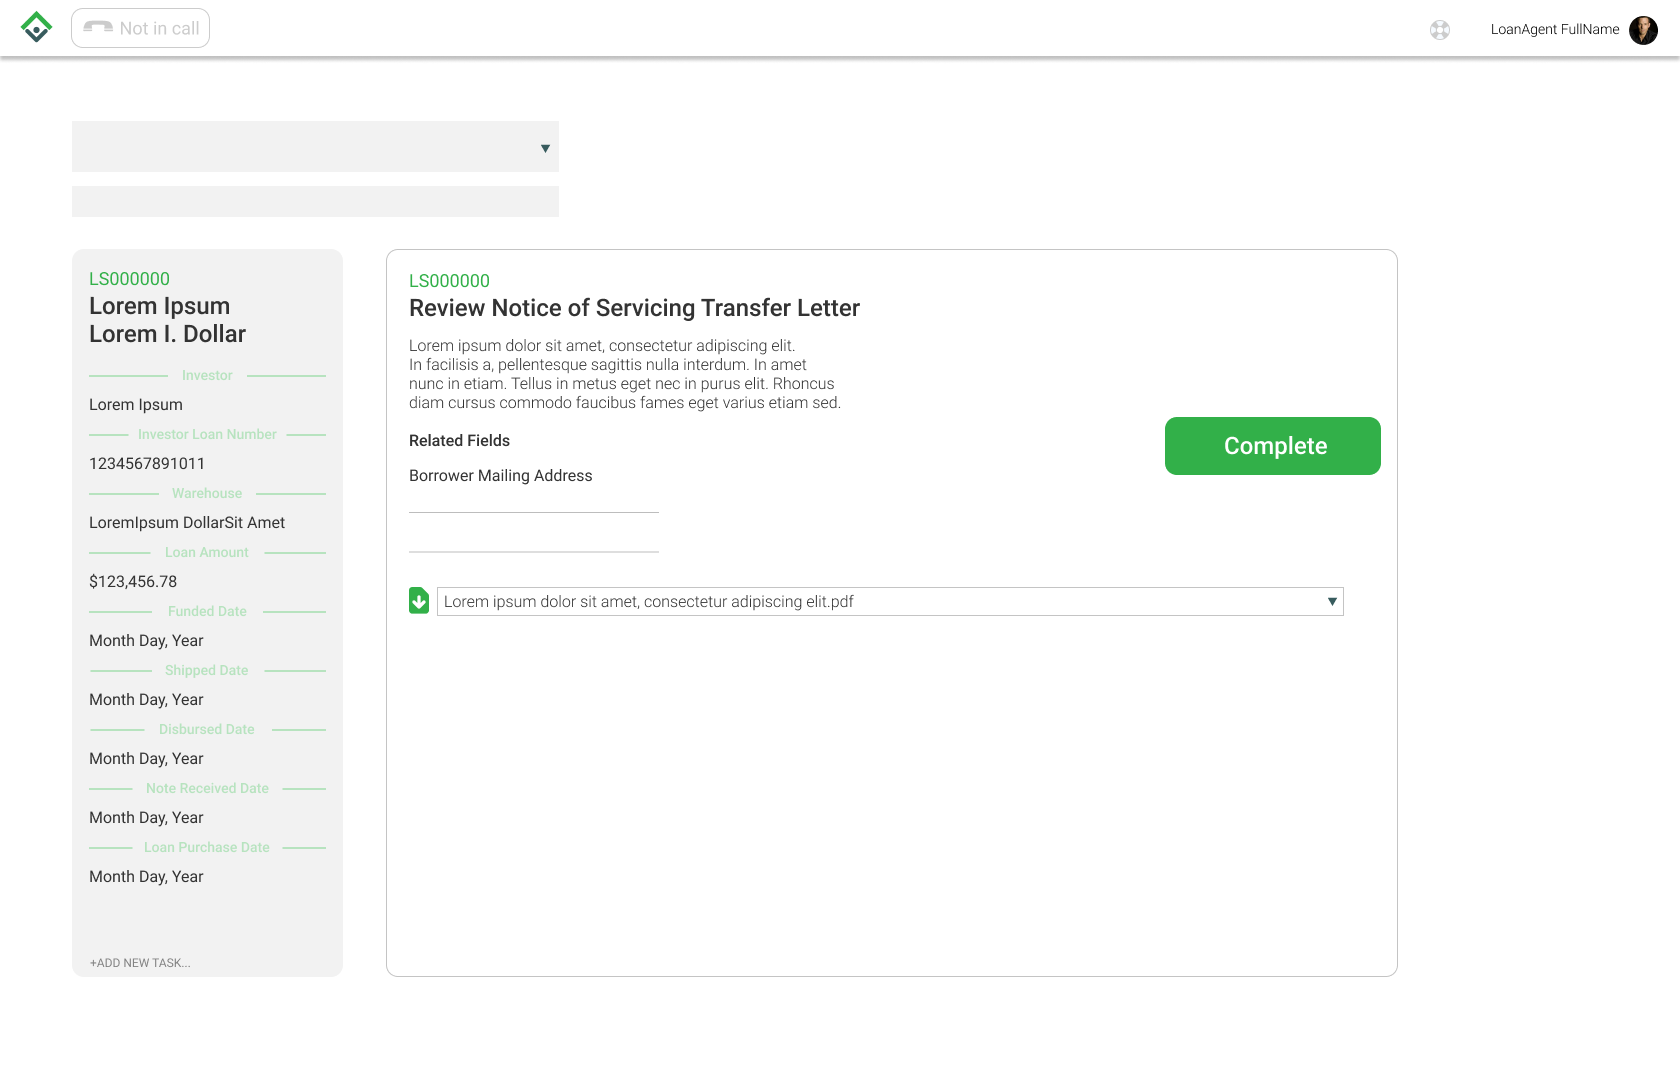Click the green PDF download icon

419,601
